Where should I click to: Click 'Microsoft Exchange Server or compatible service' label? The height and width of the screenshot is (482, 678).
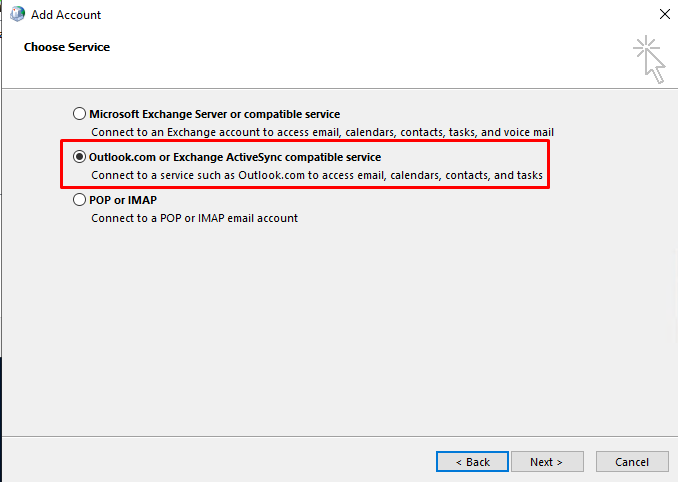tap(214, 114)
